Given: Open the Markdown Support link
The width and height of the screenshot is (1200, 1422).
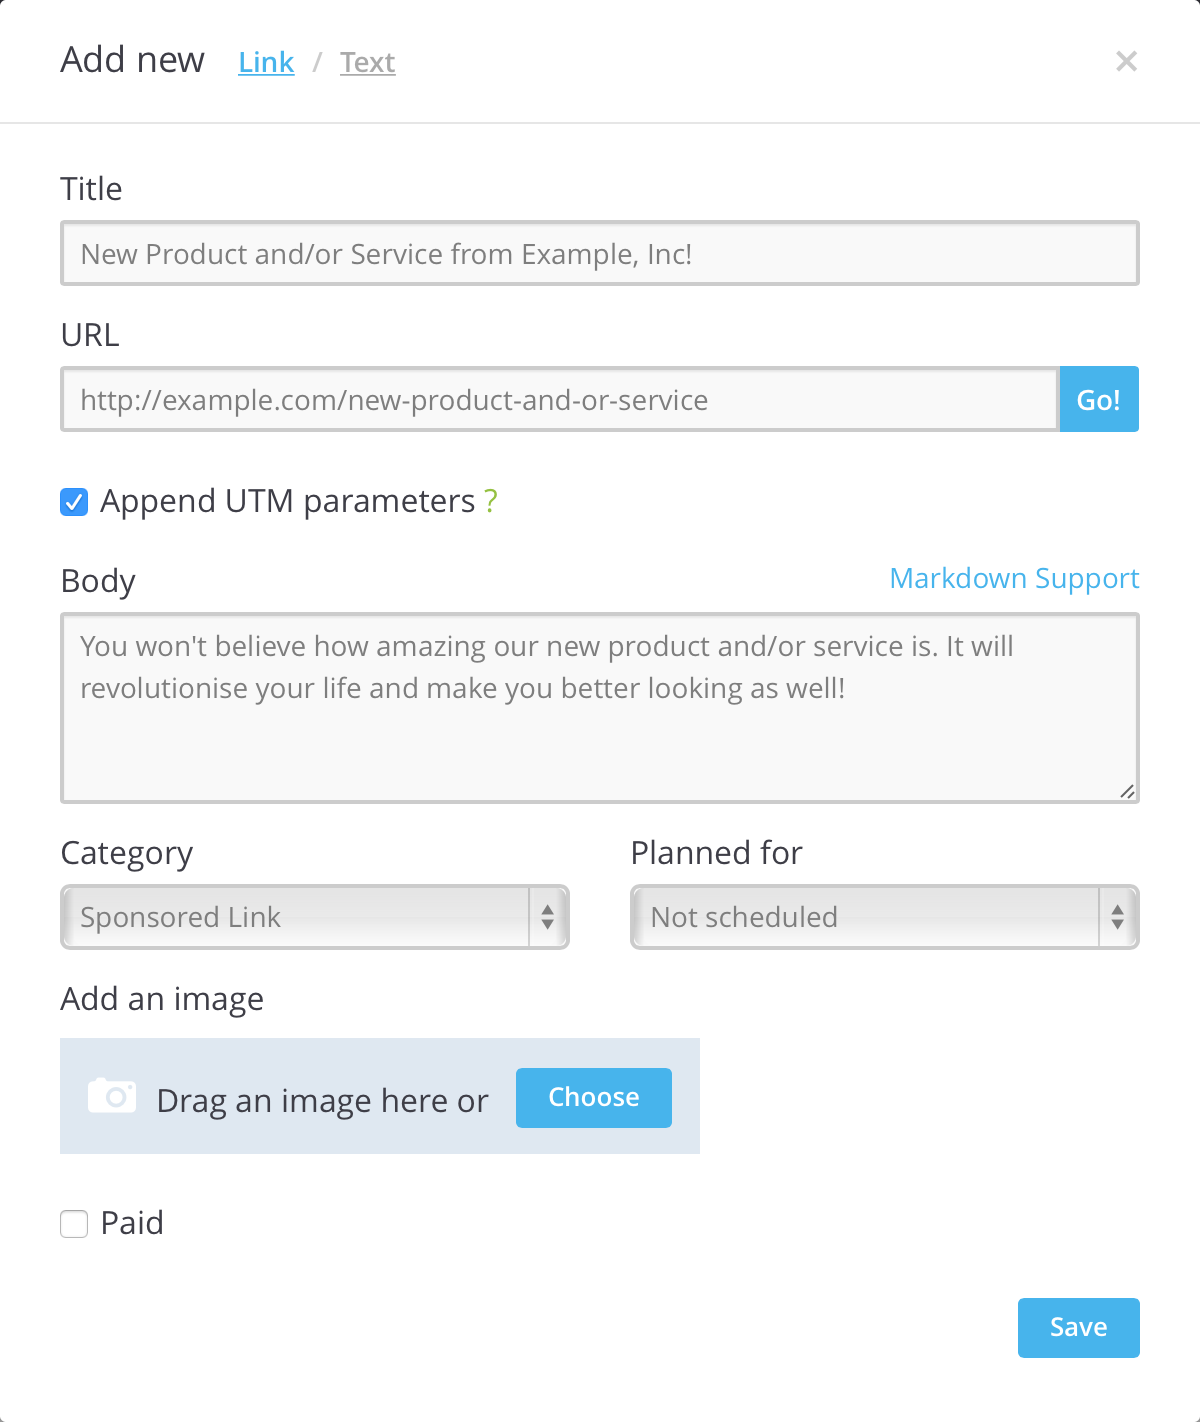Looking at the screenshot, I should click(1014, 578).
